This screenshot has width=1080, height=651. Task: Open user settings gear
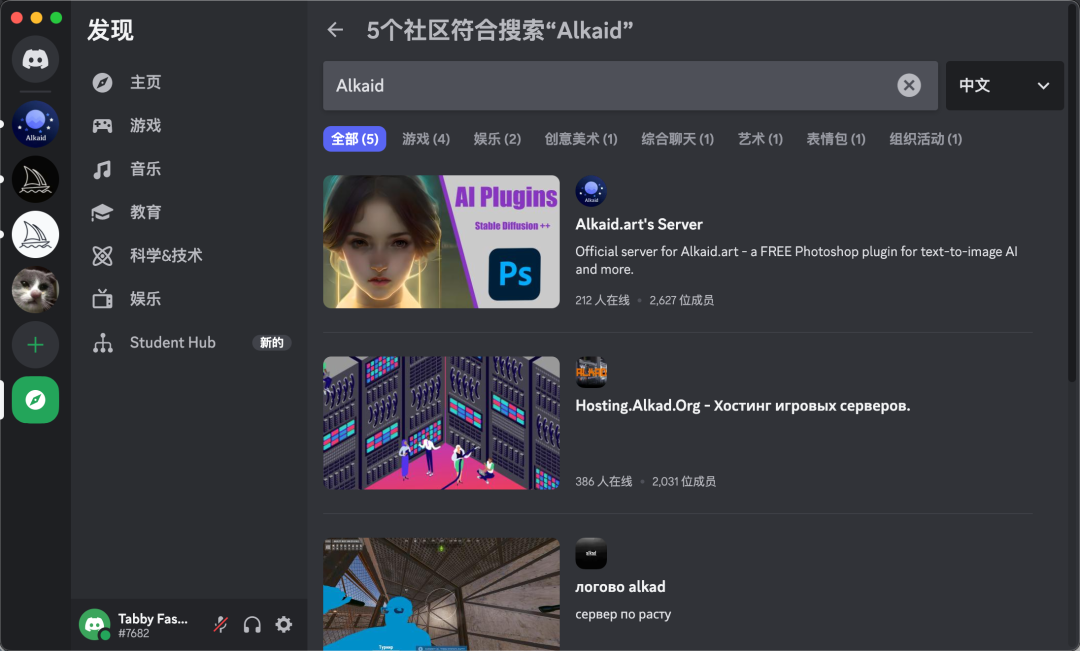(284, 625)
